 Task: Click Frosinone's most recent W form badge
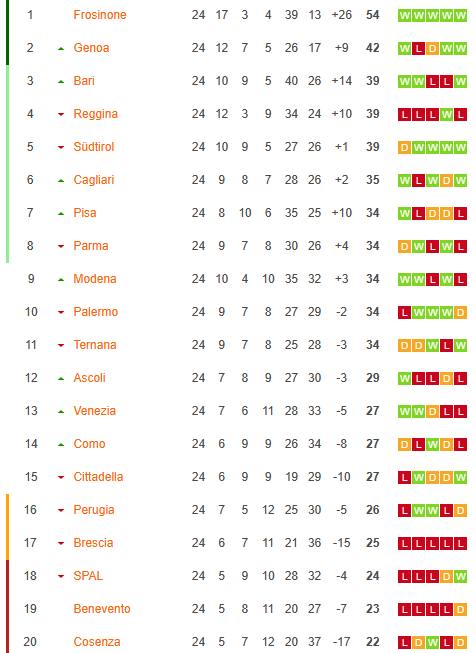coord(460,16)
